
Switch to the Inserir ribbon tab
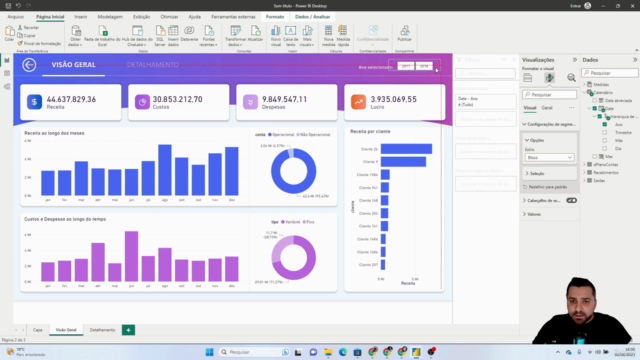click(80, 17)
